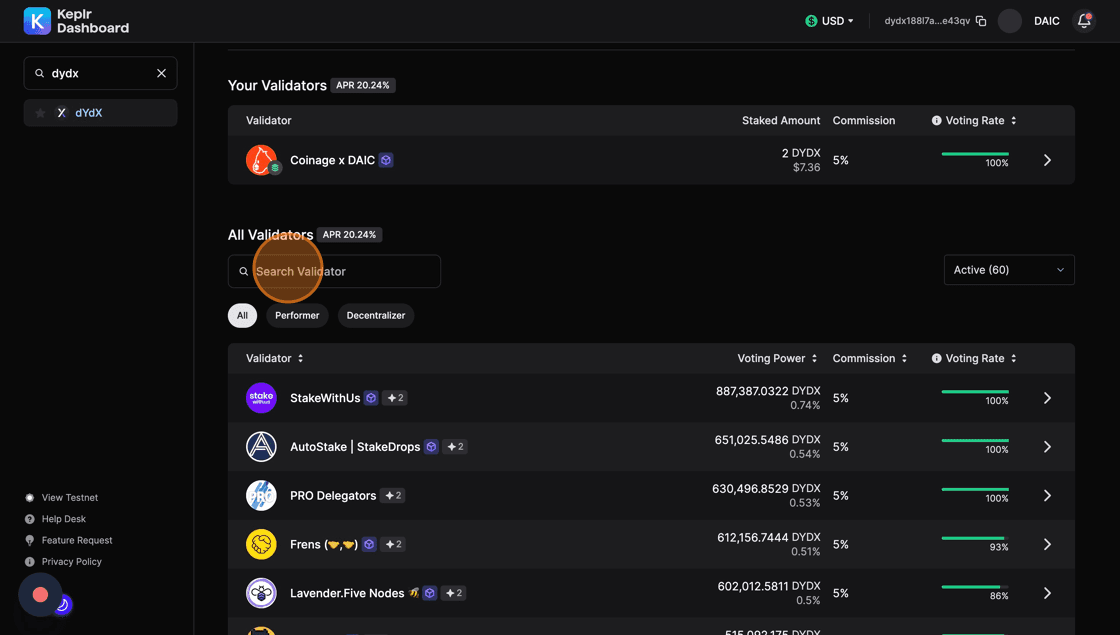
Task: Select the All validators filter
Action: (242, 315)
